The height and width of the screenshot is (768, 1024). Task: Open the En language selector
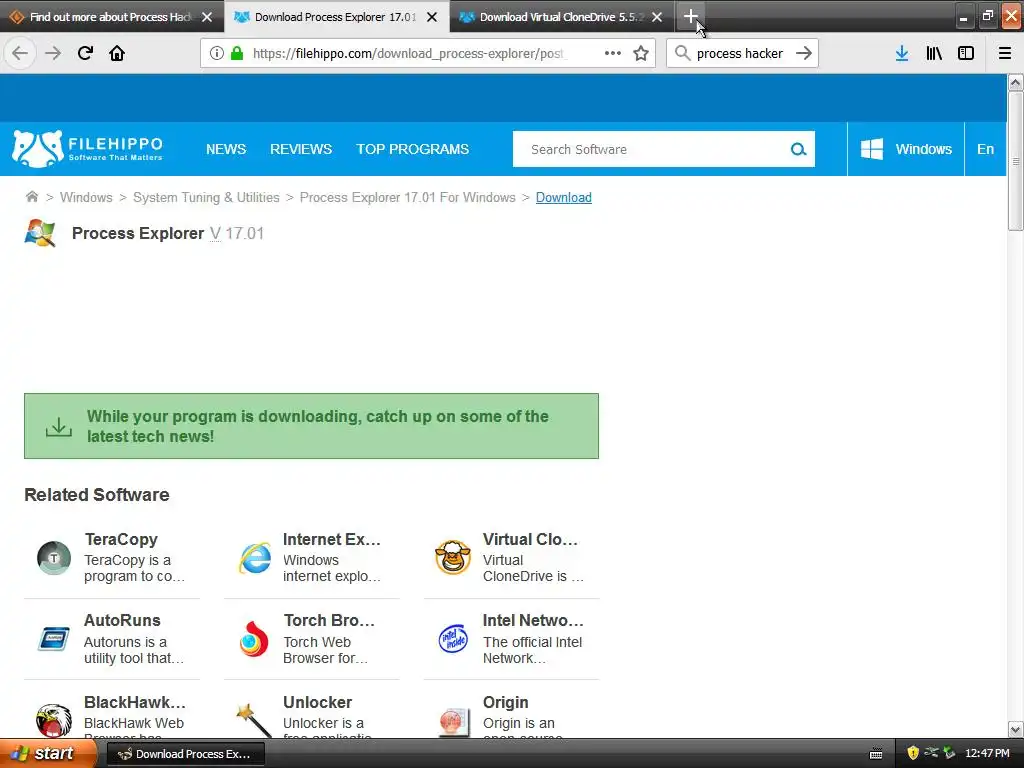(985, 149)
